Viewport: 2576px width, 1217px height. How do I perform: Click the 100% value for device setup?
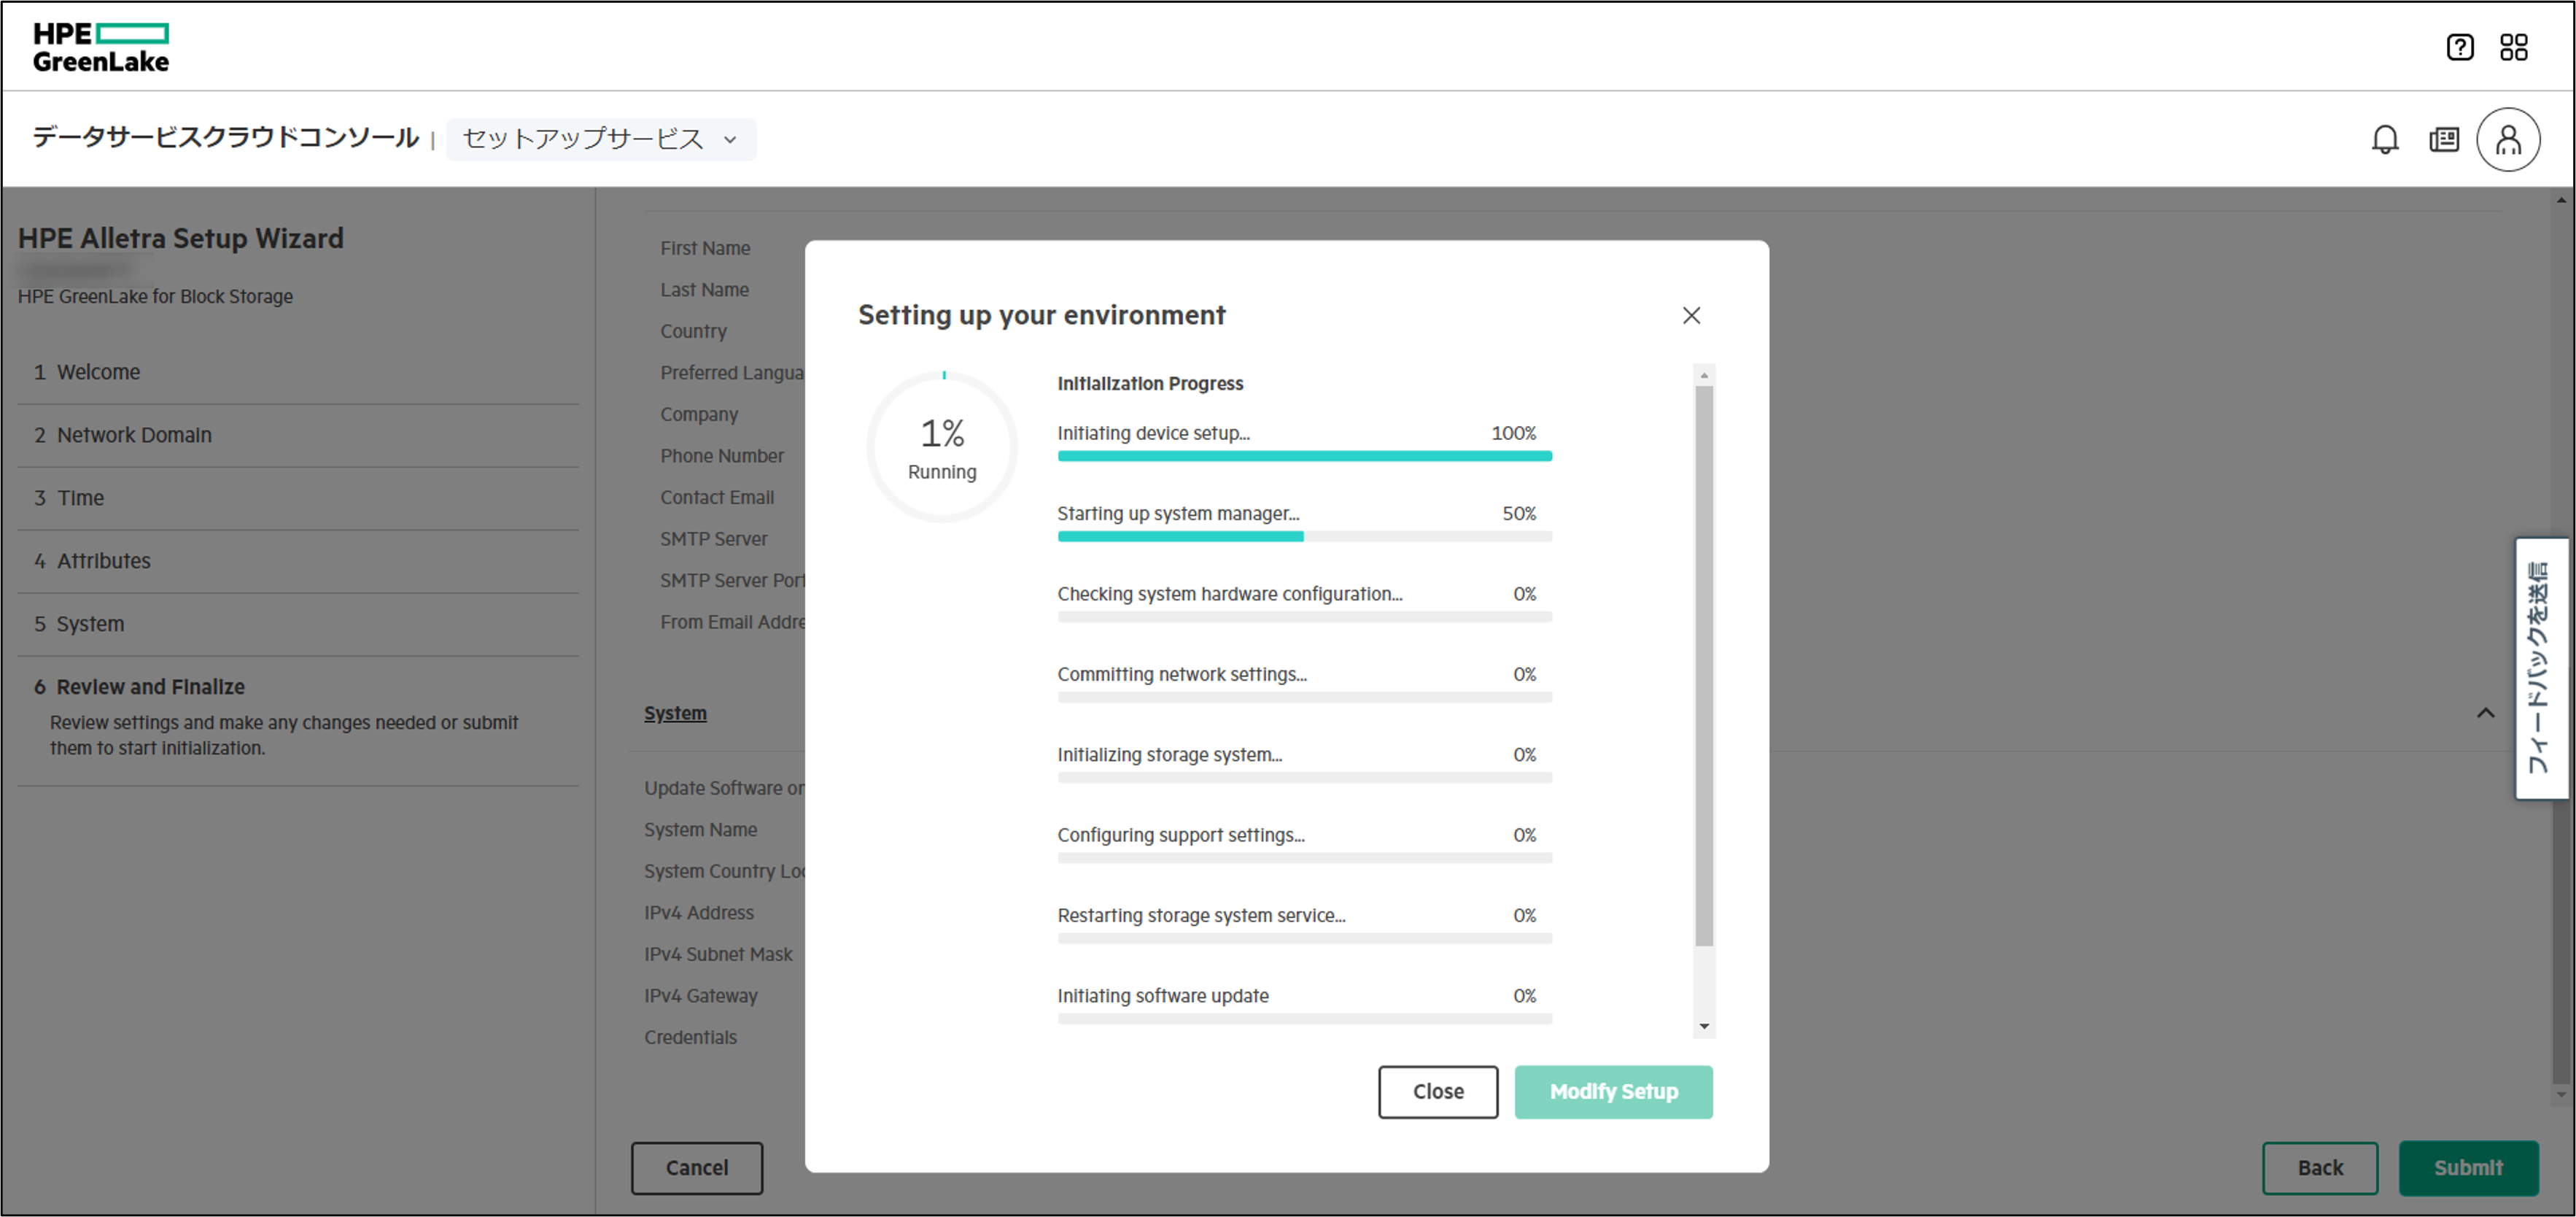pos(1513,433)
